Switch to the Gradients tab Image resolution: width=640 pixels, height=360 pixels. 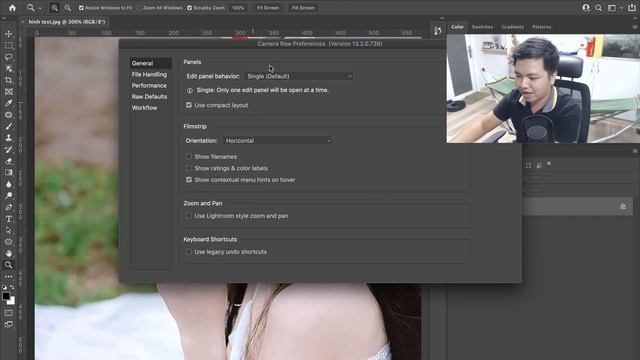click(513, 27)
